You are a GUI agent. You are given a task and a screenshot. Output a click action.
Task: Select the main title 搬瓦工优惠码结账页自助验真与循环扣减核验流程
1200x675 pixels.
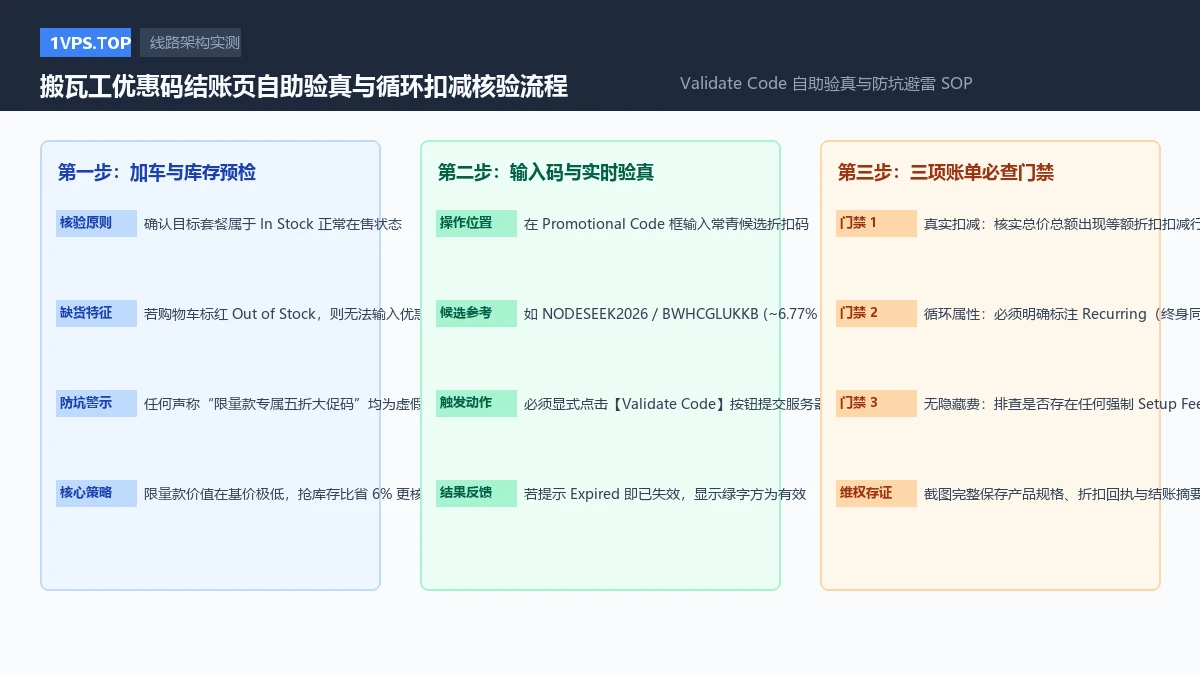point(304,86)
